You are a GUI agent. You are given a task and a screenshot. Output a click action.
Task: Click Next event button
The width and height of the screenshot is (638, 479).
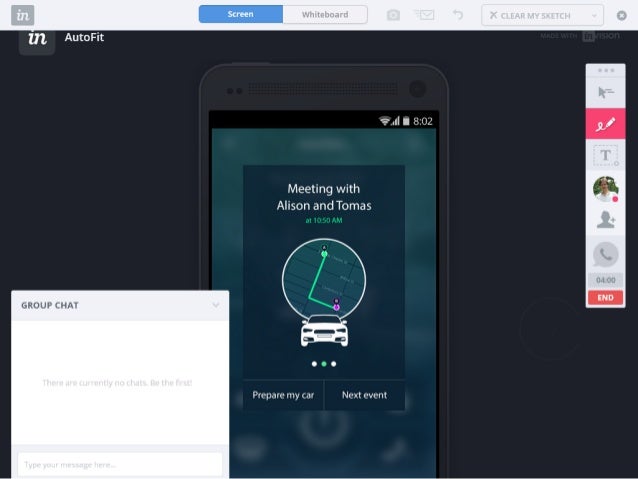365,395
